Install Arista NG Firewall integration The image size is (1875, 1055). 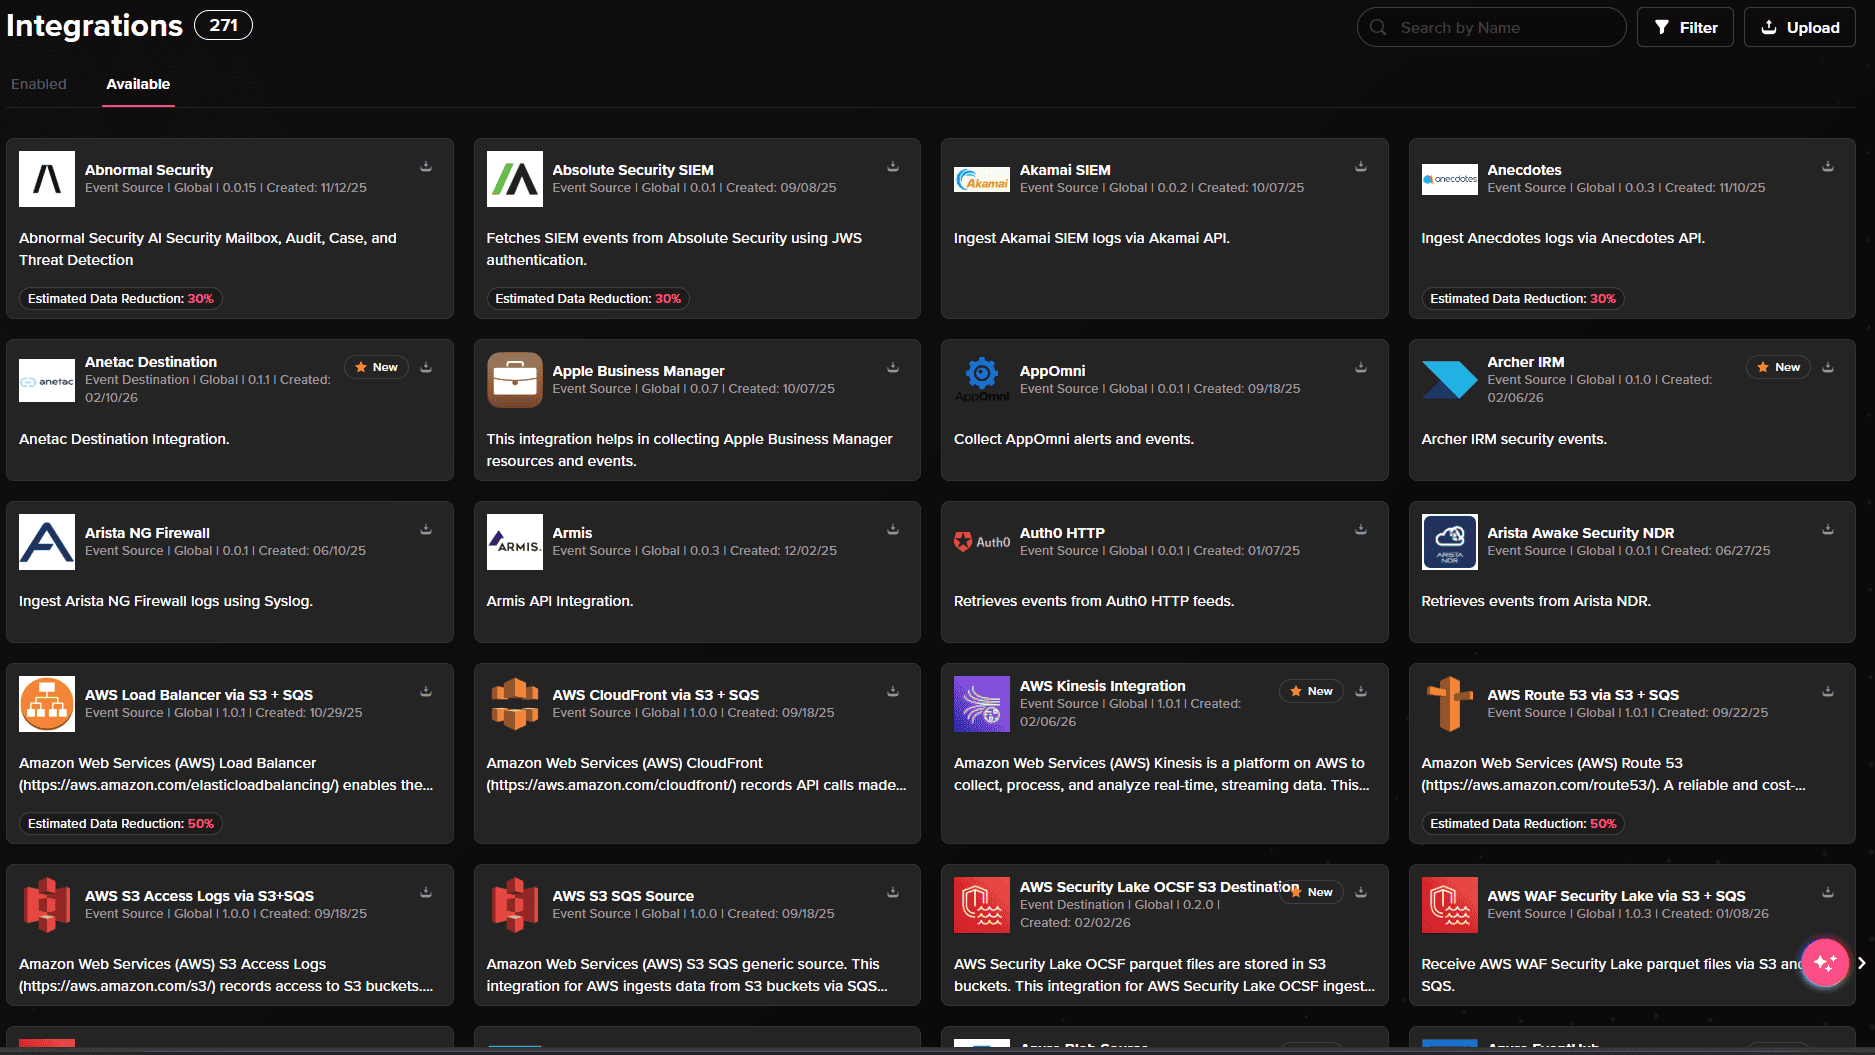426,530
